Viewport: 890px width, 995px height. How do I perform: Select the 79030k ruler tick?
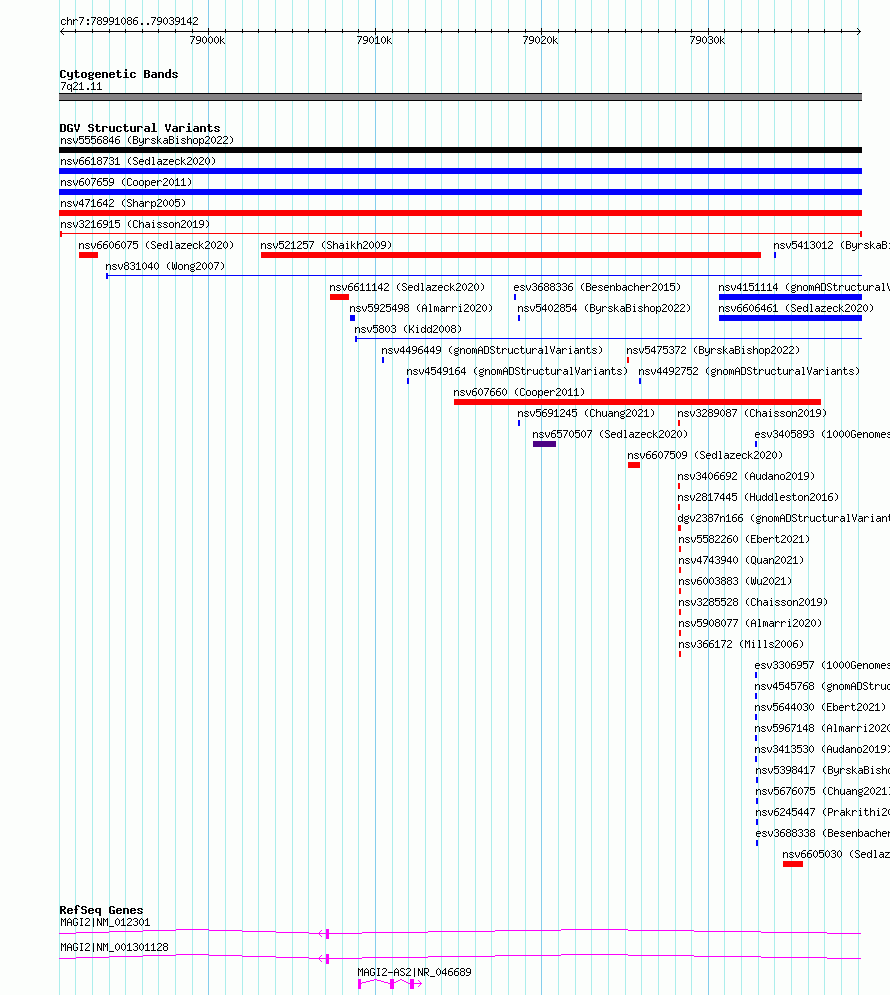707,40
